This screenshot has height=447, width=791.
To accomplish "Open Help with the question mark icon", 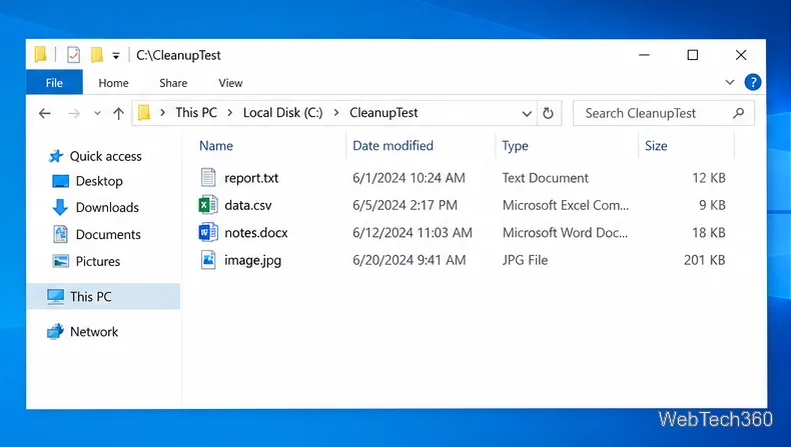I will [753, 82].
